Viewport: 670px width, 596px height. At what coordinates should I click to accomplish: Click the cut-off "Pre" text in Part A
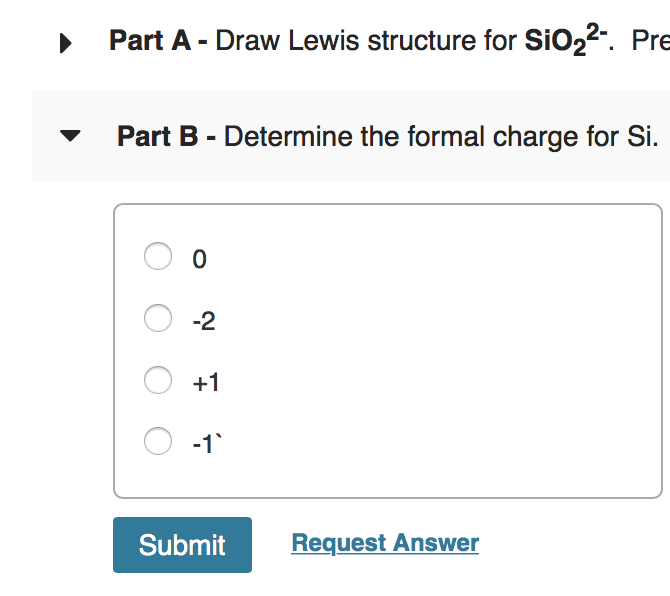(x=650, y=41)
